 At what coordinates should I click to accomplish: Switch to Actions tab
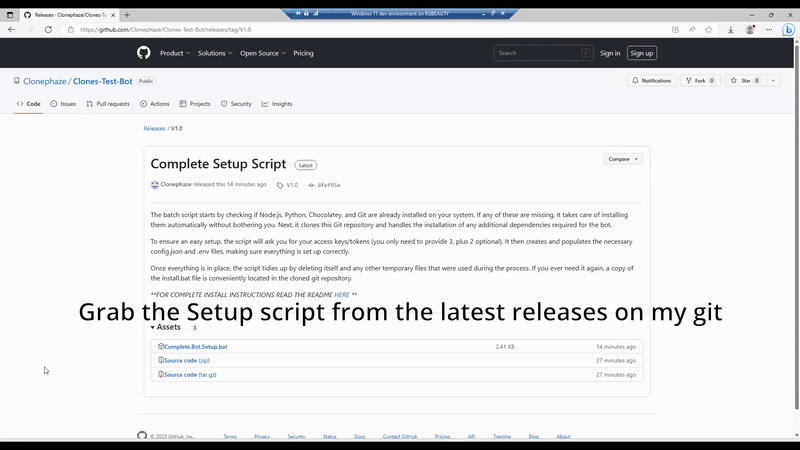tap(155, 104)
